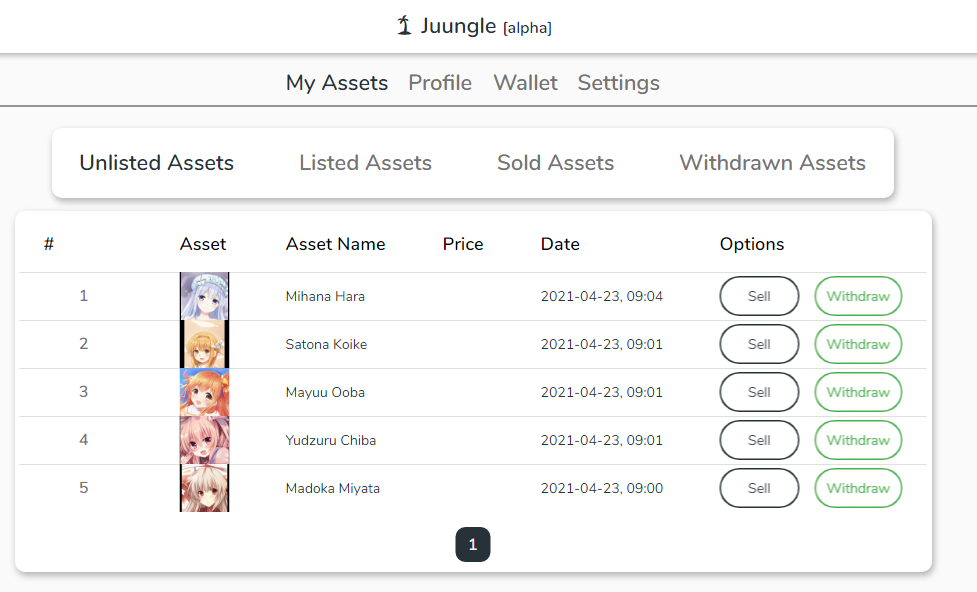The width and height of the screenshot is (977, 592).
Task: Open Yudzuru Chiba asset thumbnail
Action: (204, 440)
